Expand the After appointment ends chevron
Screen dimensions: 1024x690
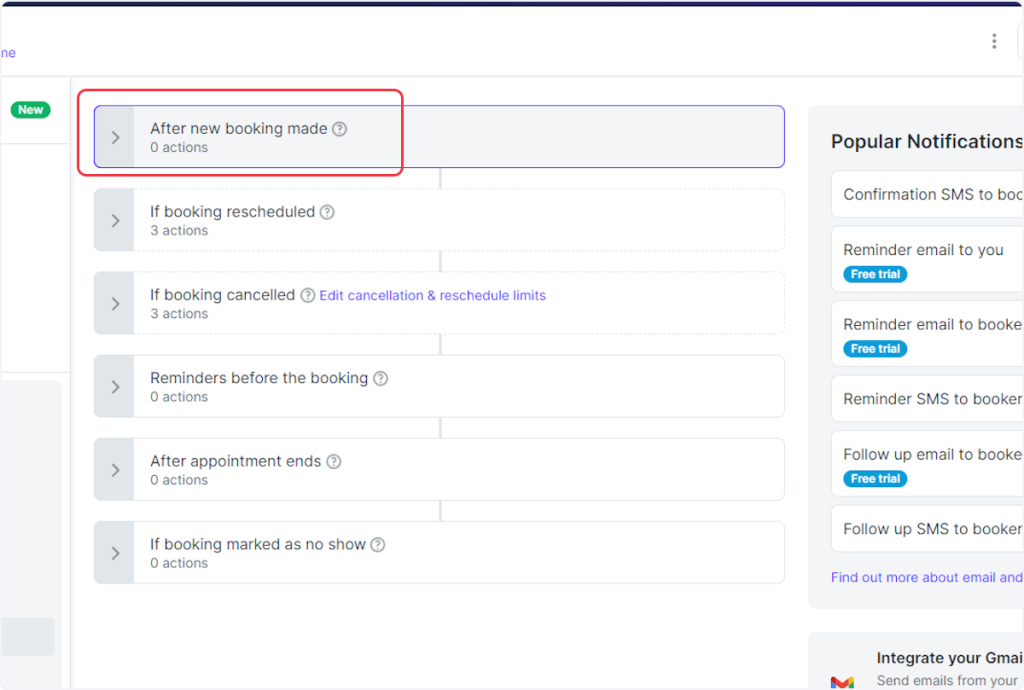tap(115, 469)
